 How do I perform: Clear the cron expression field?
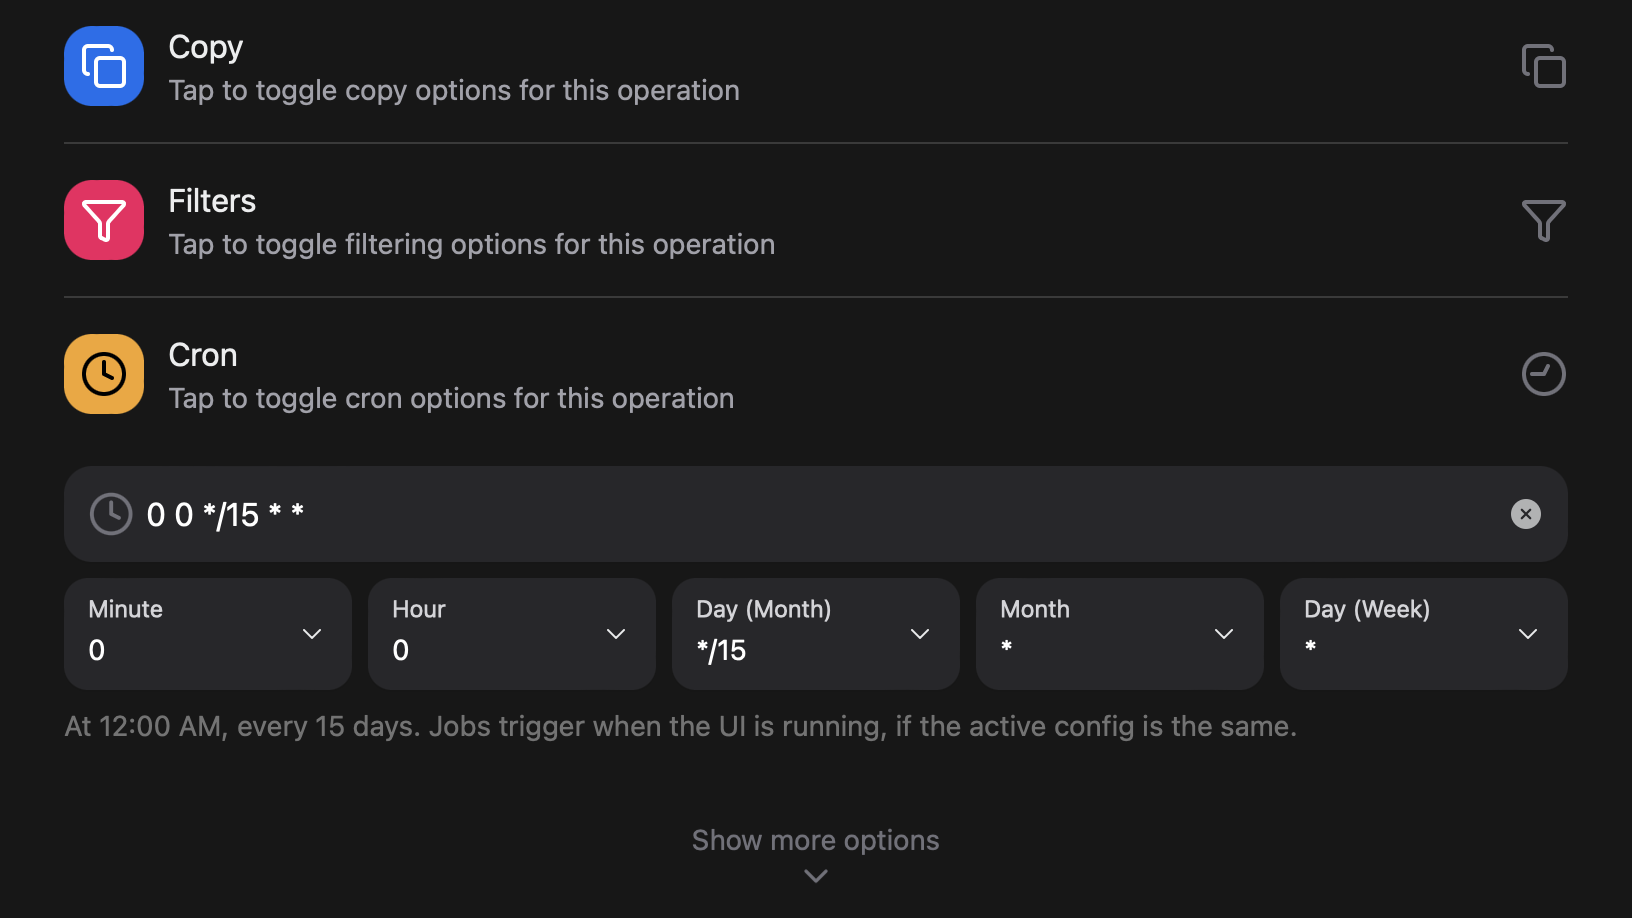(x=1525, y=514)
